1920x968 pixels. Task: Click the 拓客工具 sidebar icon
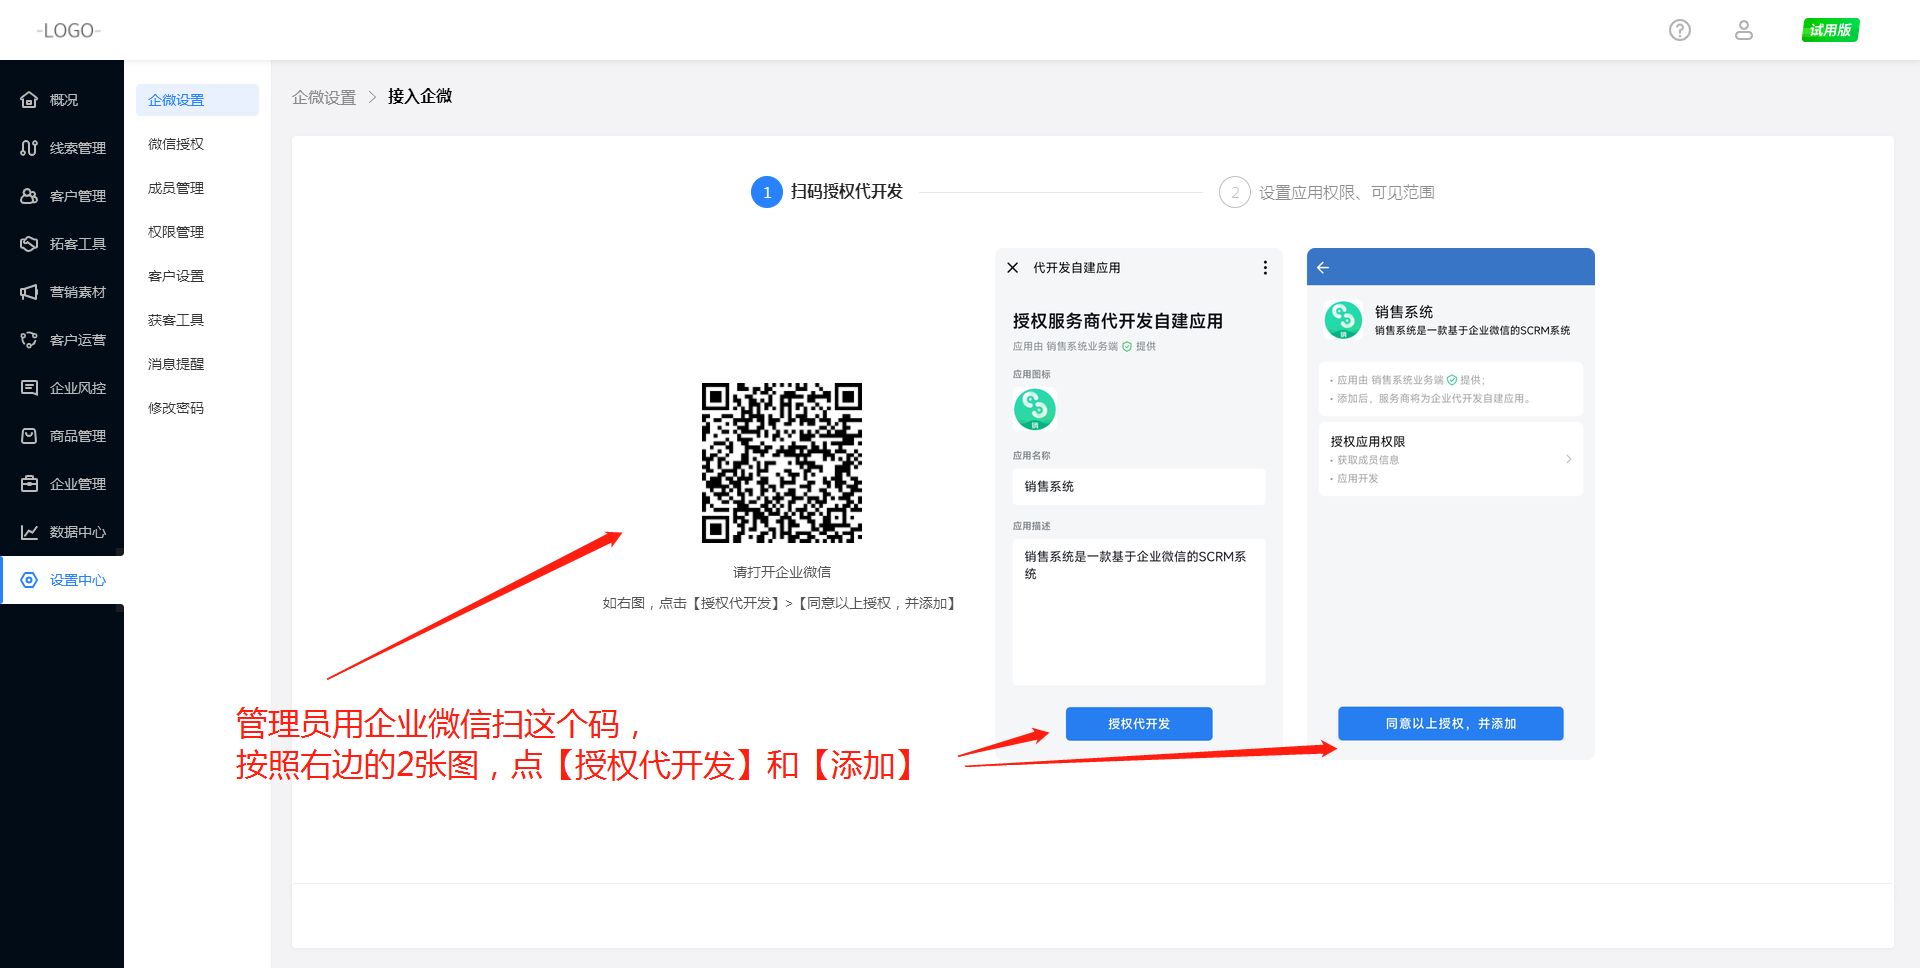(29, 244)
